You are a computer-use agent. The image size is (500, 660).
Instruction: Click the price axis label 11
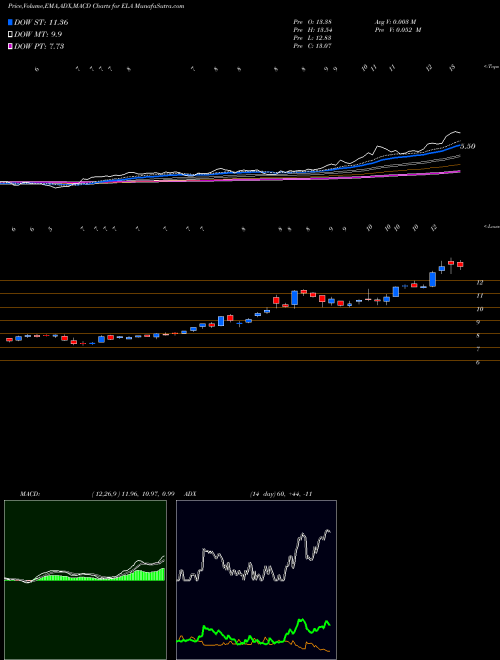pyautogui.click(x=479, y=296)
